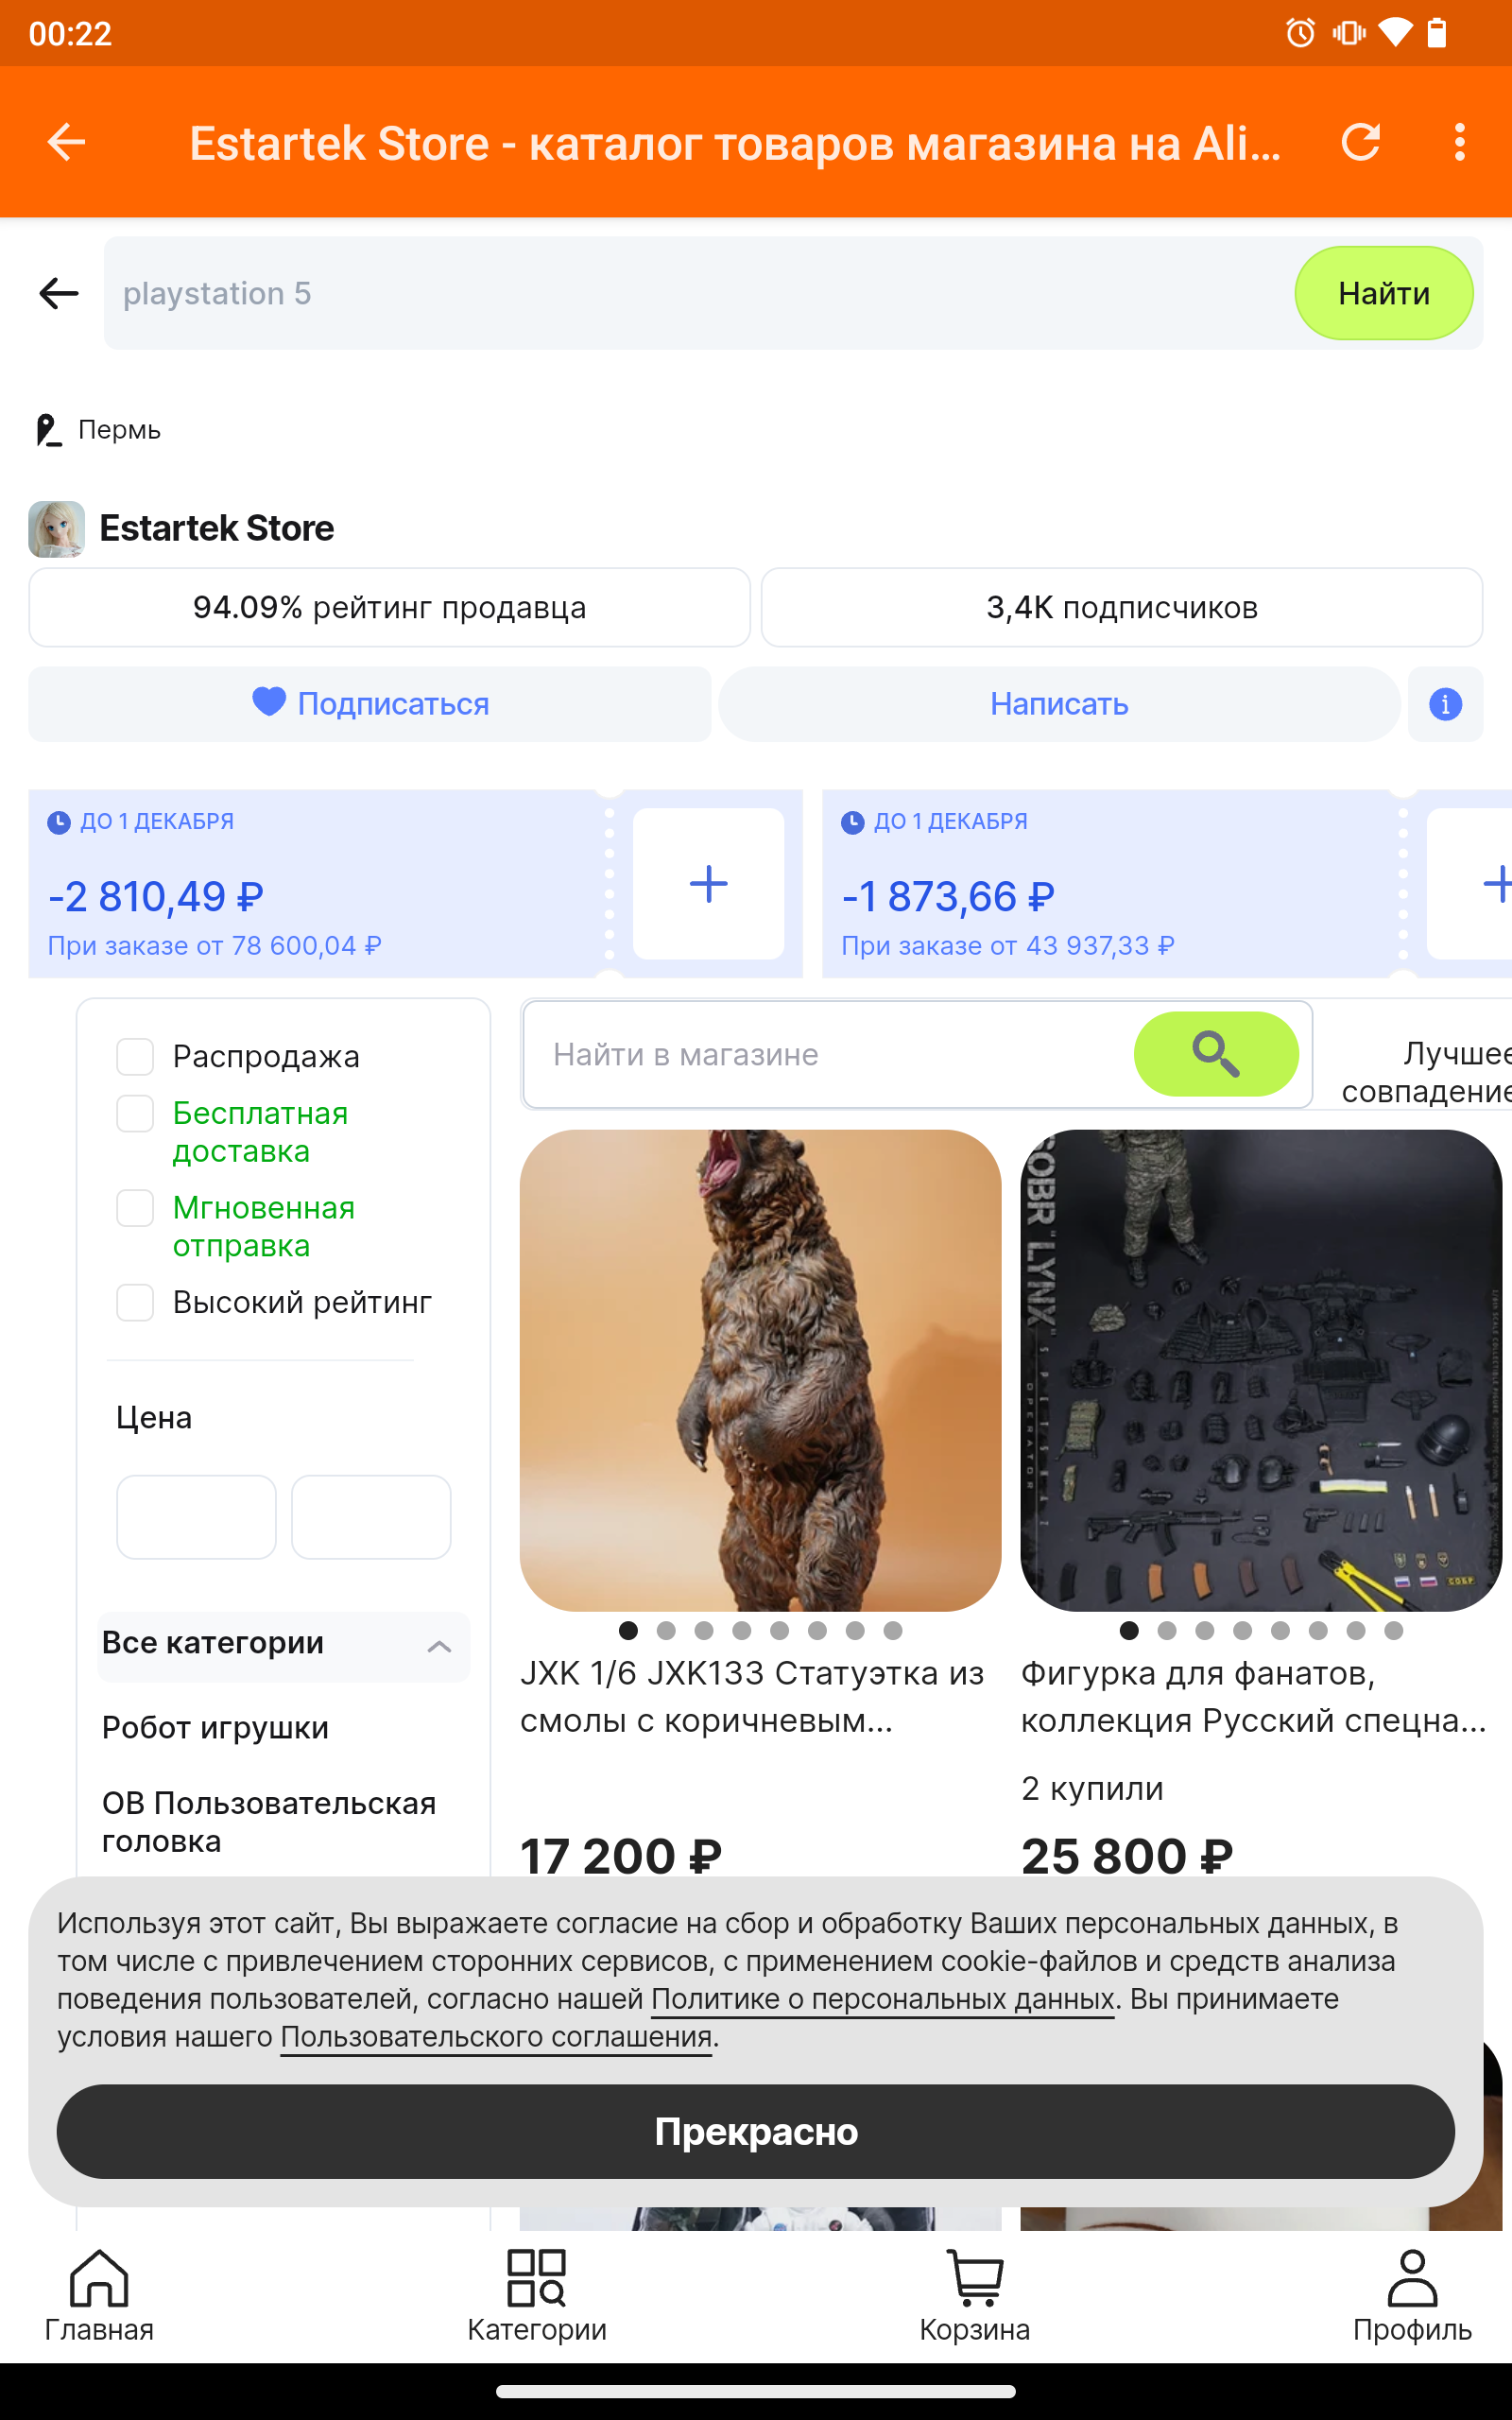Image resolution: width=1512 pixels, height=2420 pixels.
Task: Go to the Корзина tab
Action: point(975,2295)
